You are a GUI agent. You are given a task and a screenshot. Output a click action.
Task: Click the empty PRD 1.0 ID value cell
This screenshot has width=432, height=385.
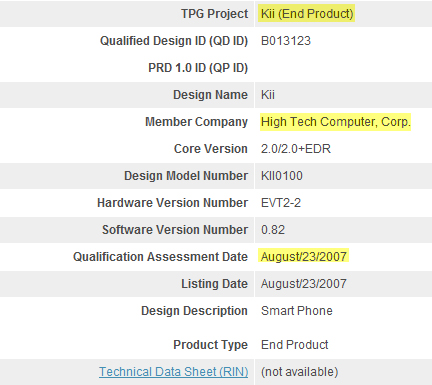tap(343, 68)
